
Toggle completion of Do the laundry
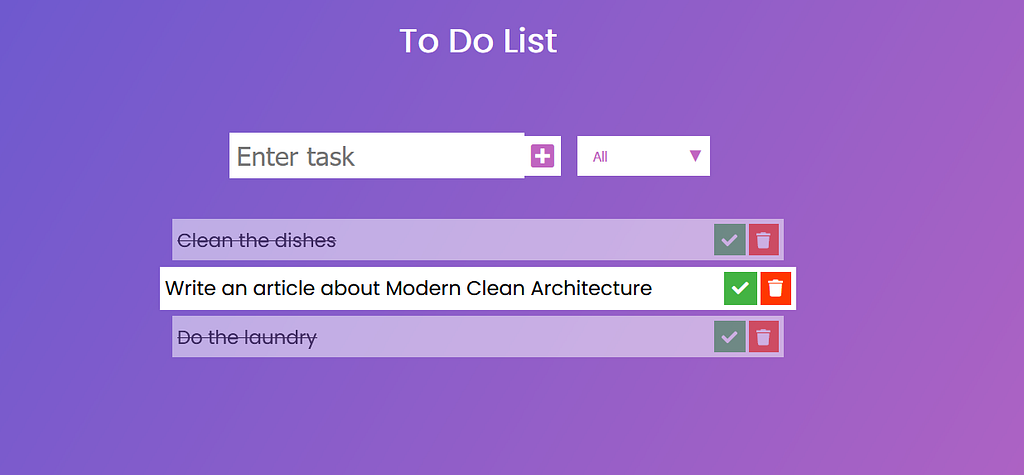(729, 337)
